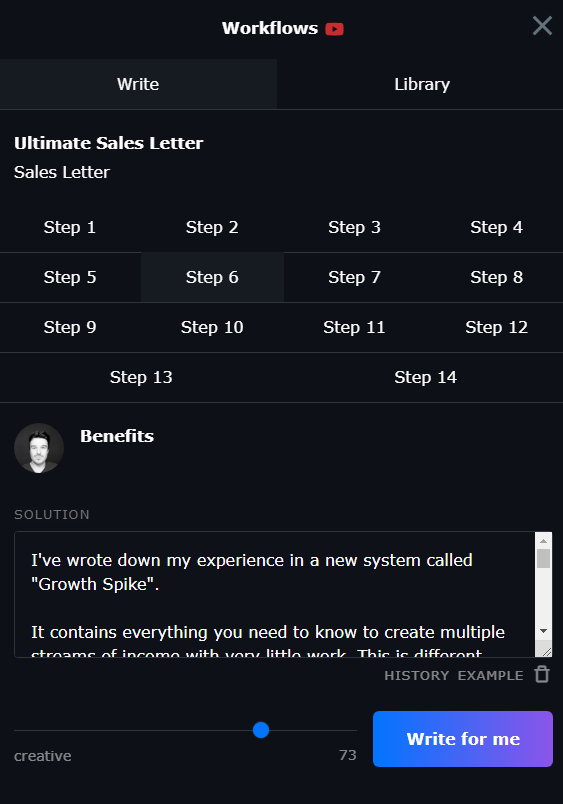Go to Step 1
The width and height of the screenshot is (563, 804).
[70, 227]
